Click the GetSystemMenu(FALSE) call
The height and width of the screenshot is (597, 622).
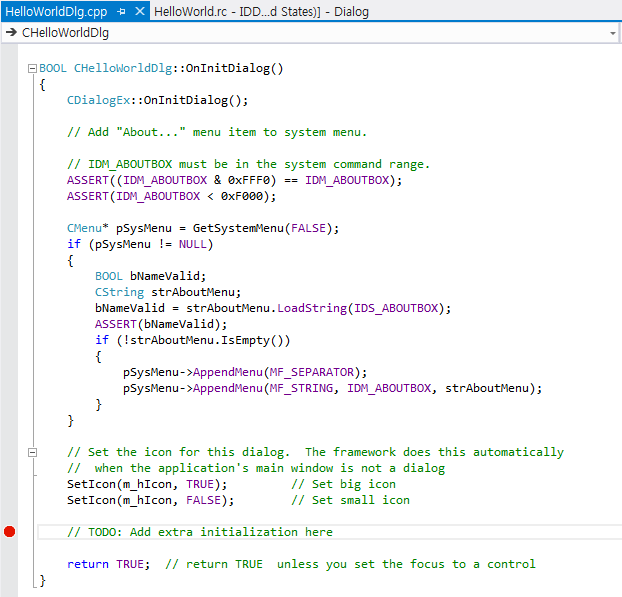[266, 228]
